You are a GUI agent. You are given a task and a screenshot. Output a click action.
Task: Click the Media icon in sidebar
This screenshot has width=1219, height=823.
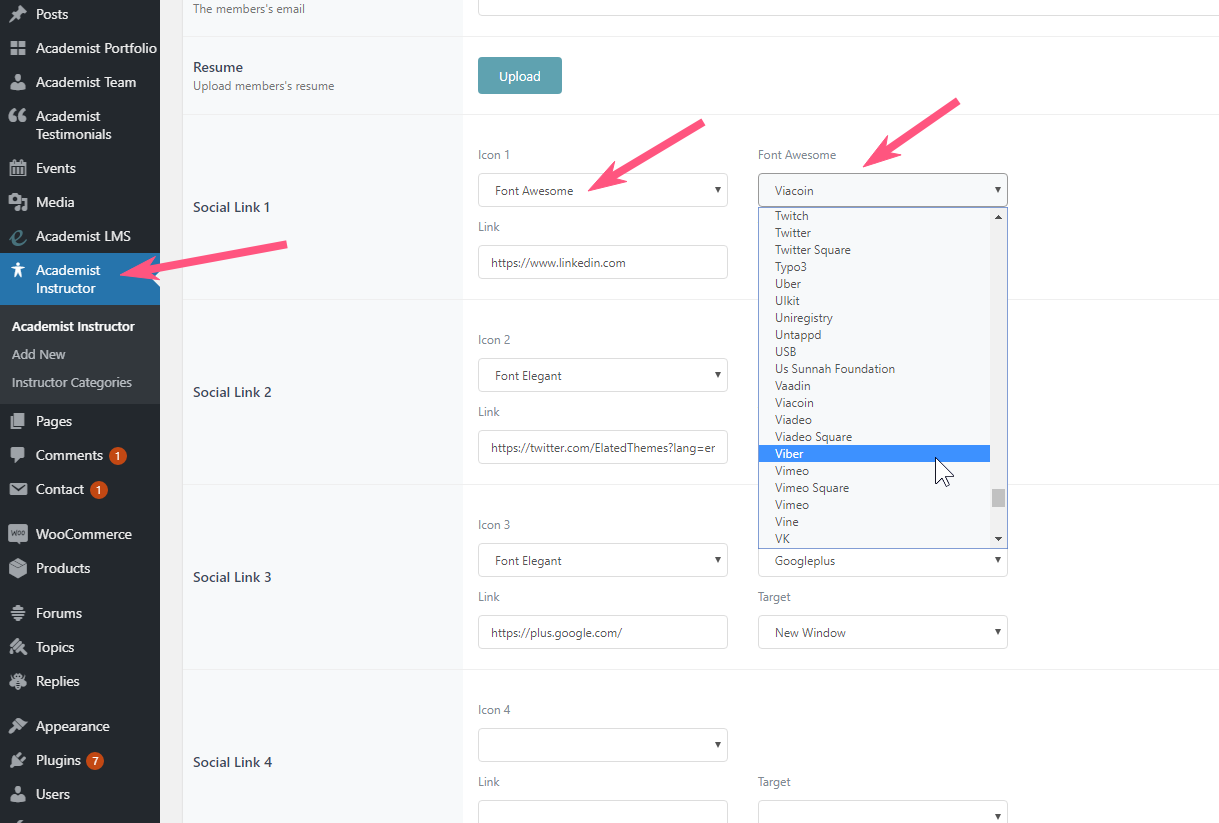tap(18, 202)
